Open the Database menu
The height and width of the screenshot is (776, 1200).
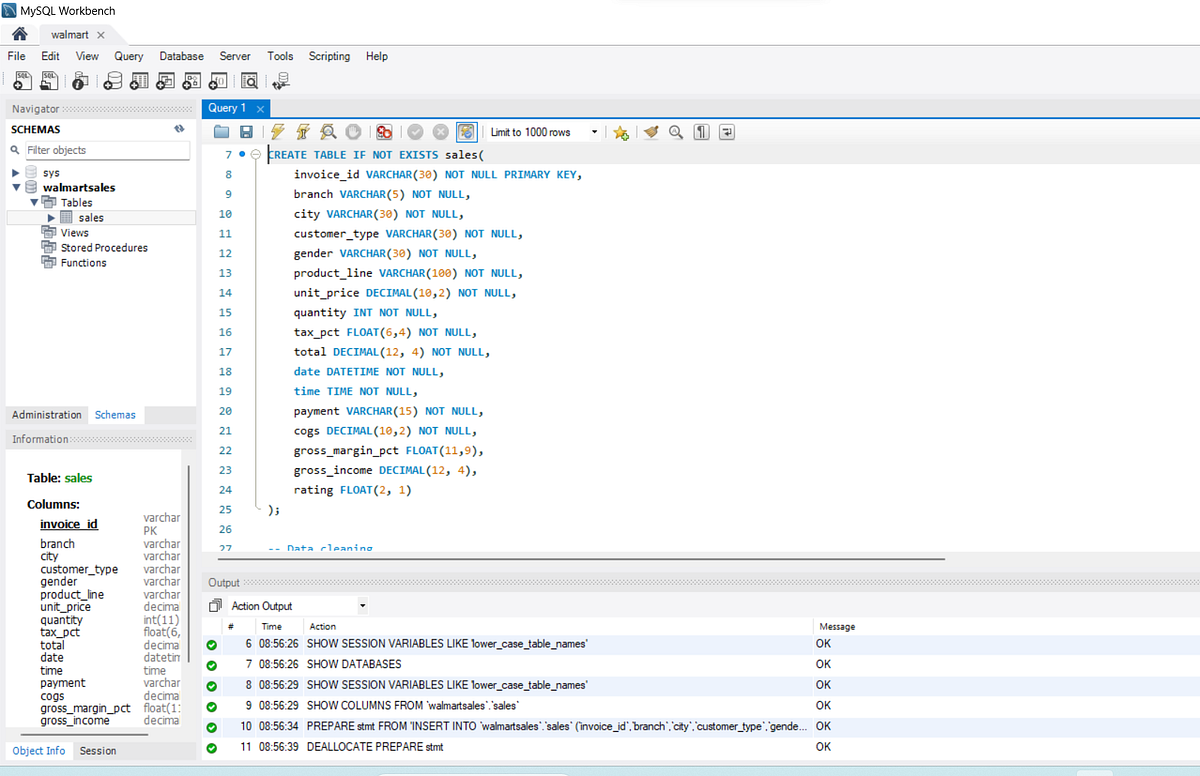[181, 56]
